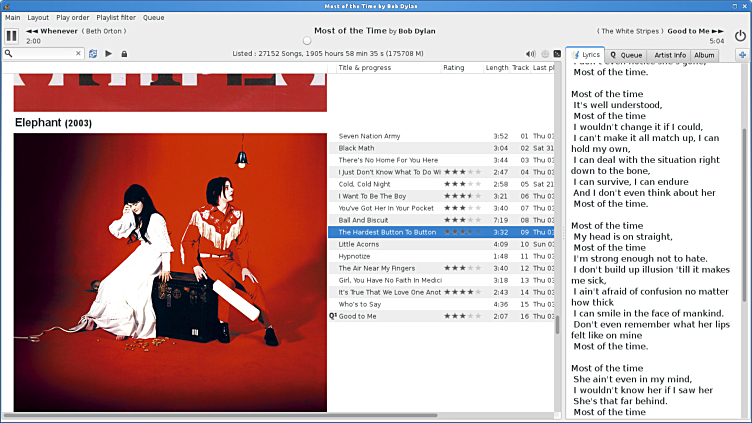Clear the search field with X
The width and height of the screenshot is (752, 423).
coord(80,54)
